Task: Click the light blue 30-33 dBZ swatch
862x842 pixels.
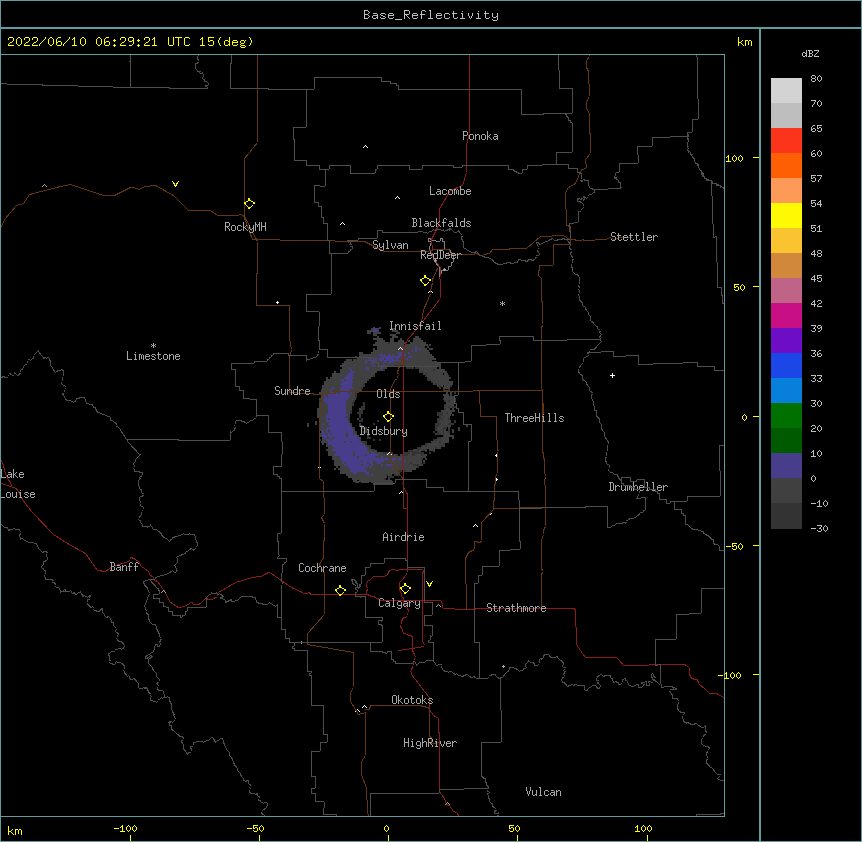Action: [786, 390]
